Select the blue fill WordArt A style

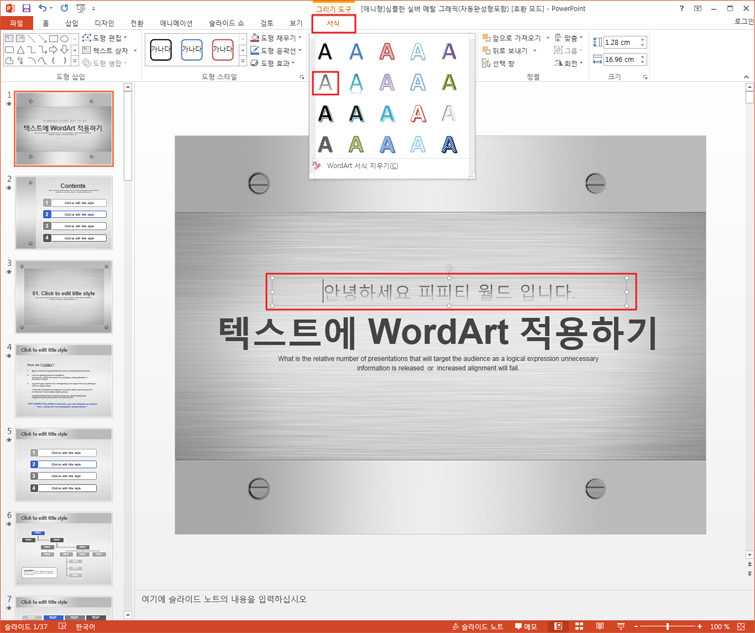click(x=356, y=52)
